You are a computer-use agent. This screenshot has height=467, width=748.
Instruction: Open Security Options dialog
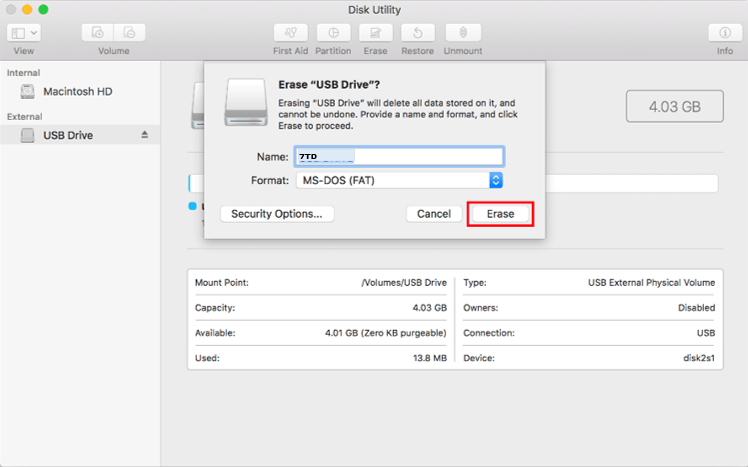(277, 214)
